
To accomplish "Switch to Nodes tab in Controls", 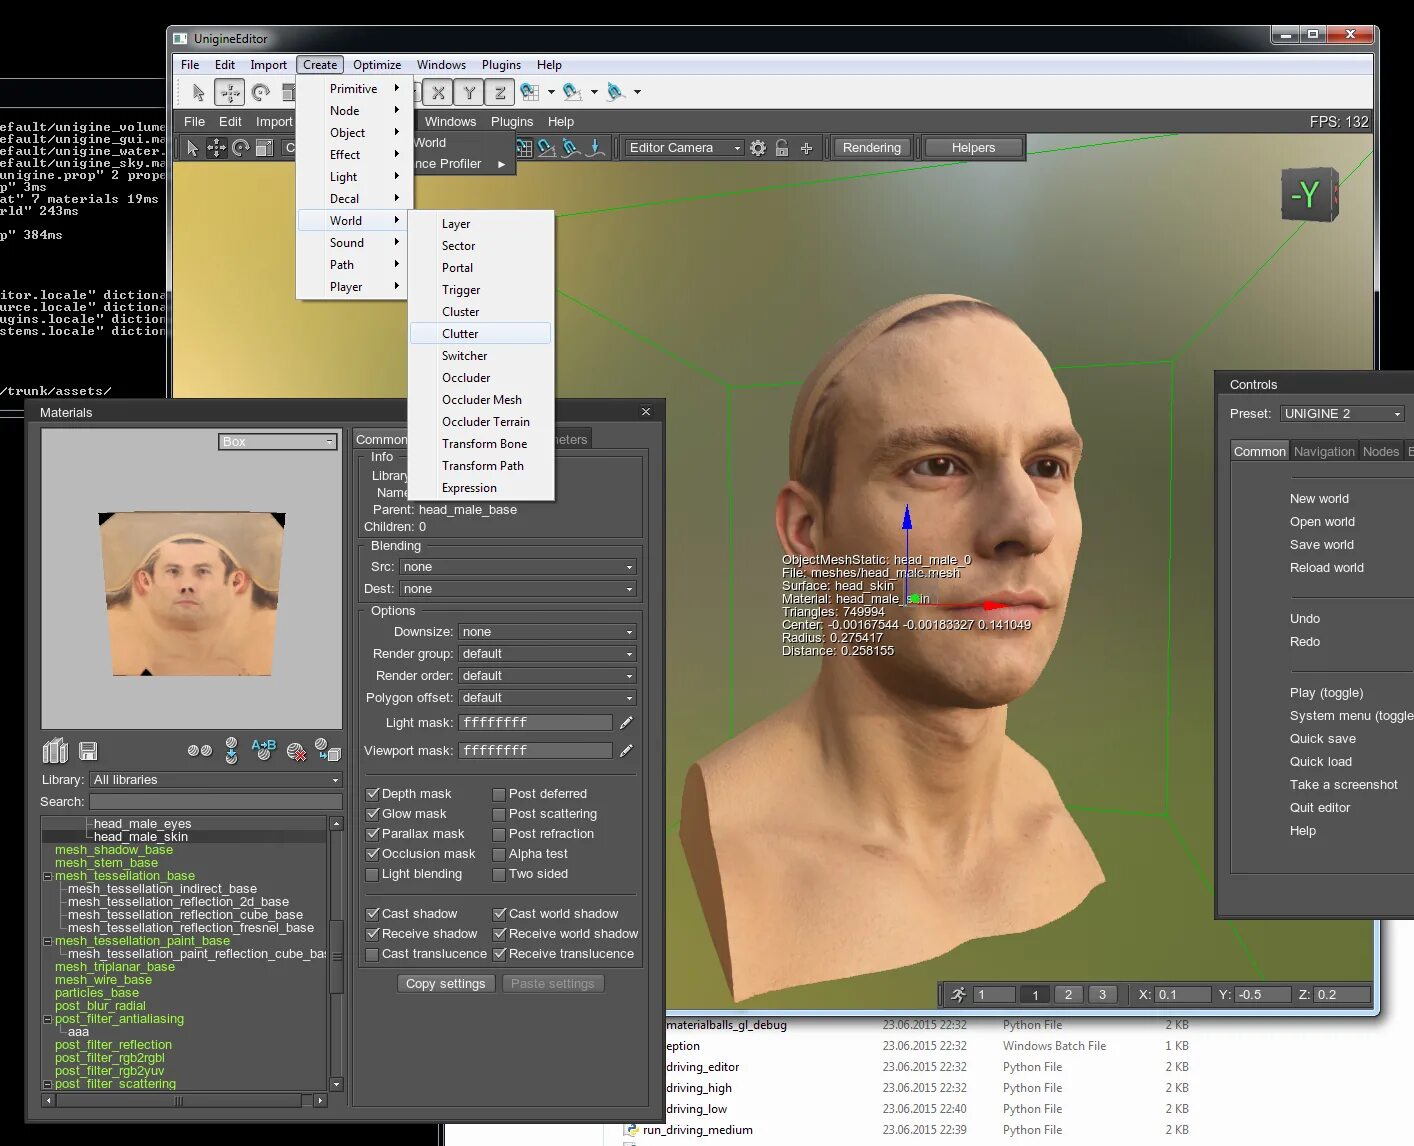I will [x=1381, y=452].
